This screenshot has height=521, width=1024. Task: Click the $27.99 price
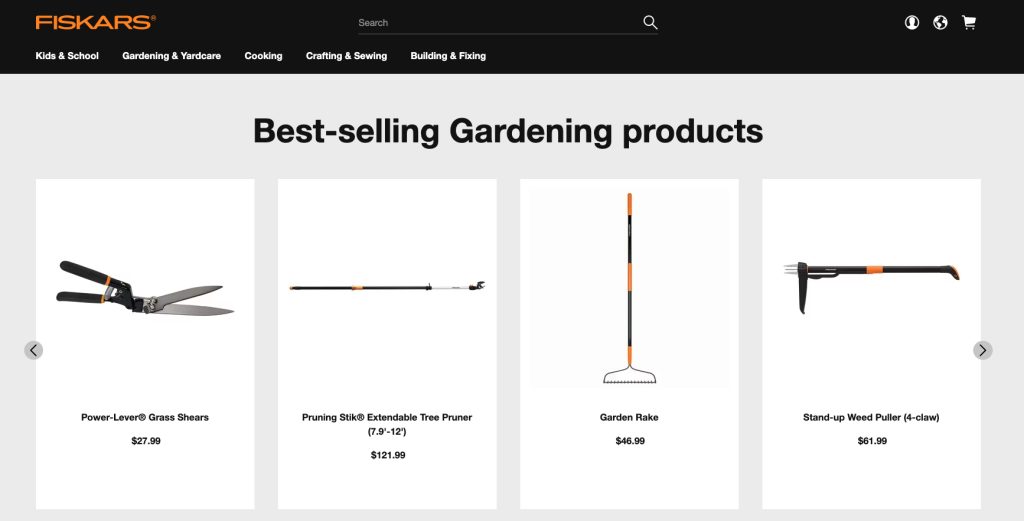tap(146, 441)
